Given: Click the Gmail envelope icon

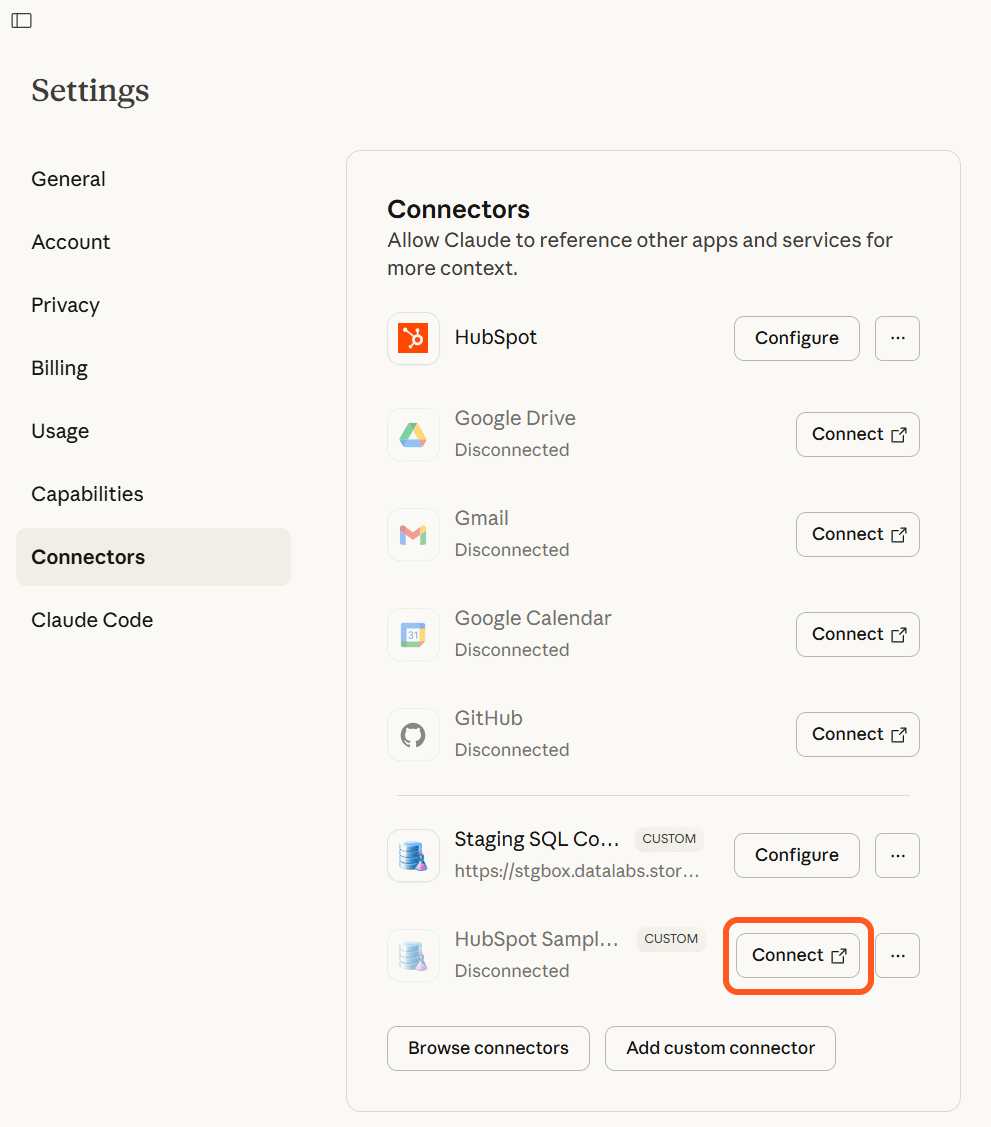Looking at the screenshot, I should coord(413,534).
